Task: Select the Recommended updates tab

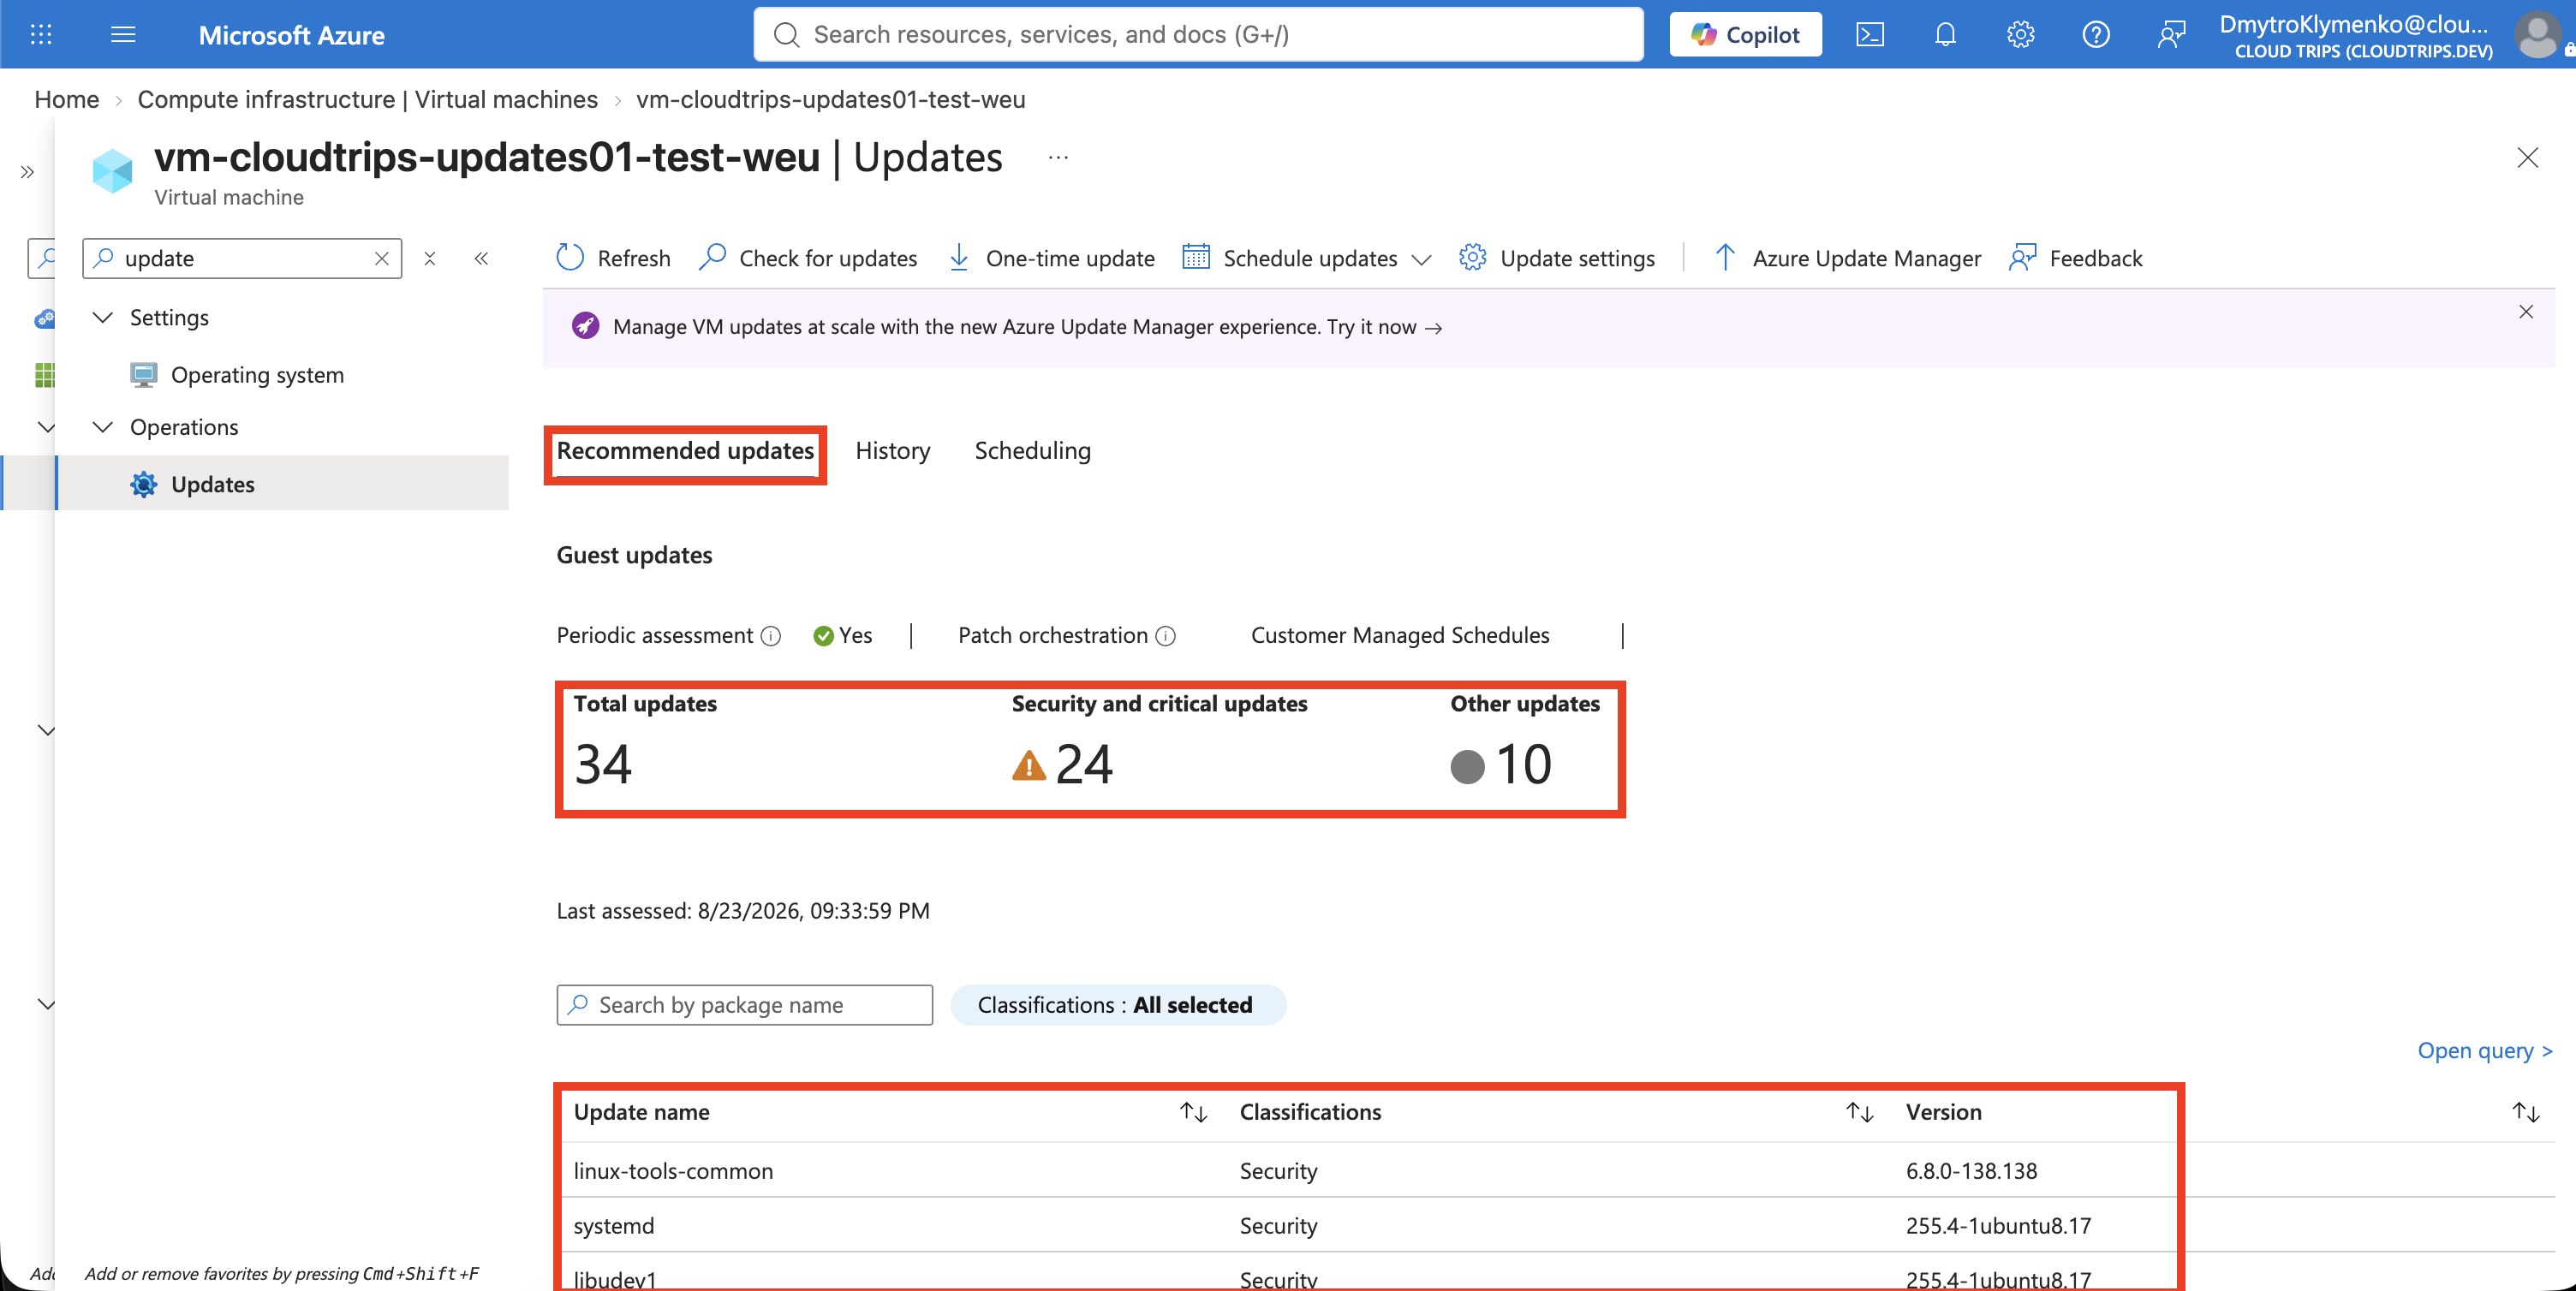Action: tap(685, 451)
